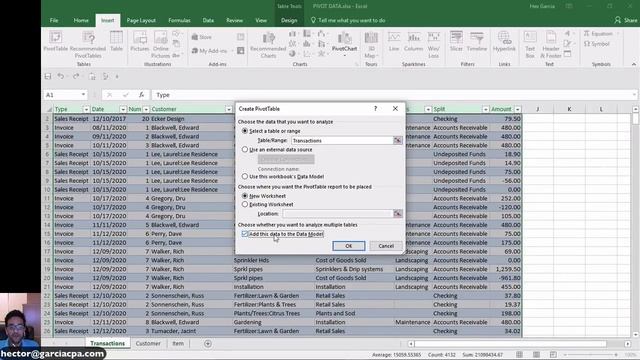Insert Header & Footer
This screenshot has width=640, height=360.
[551, 44]
